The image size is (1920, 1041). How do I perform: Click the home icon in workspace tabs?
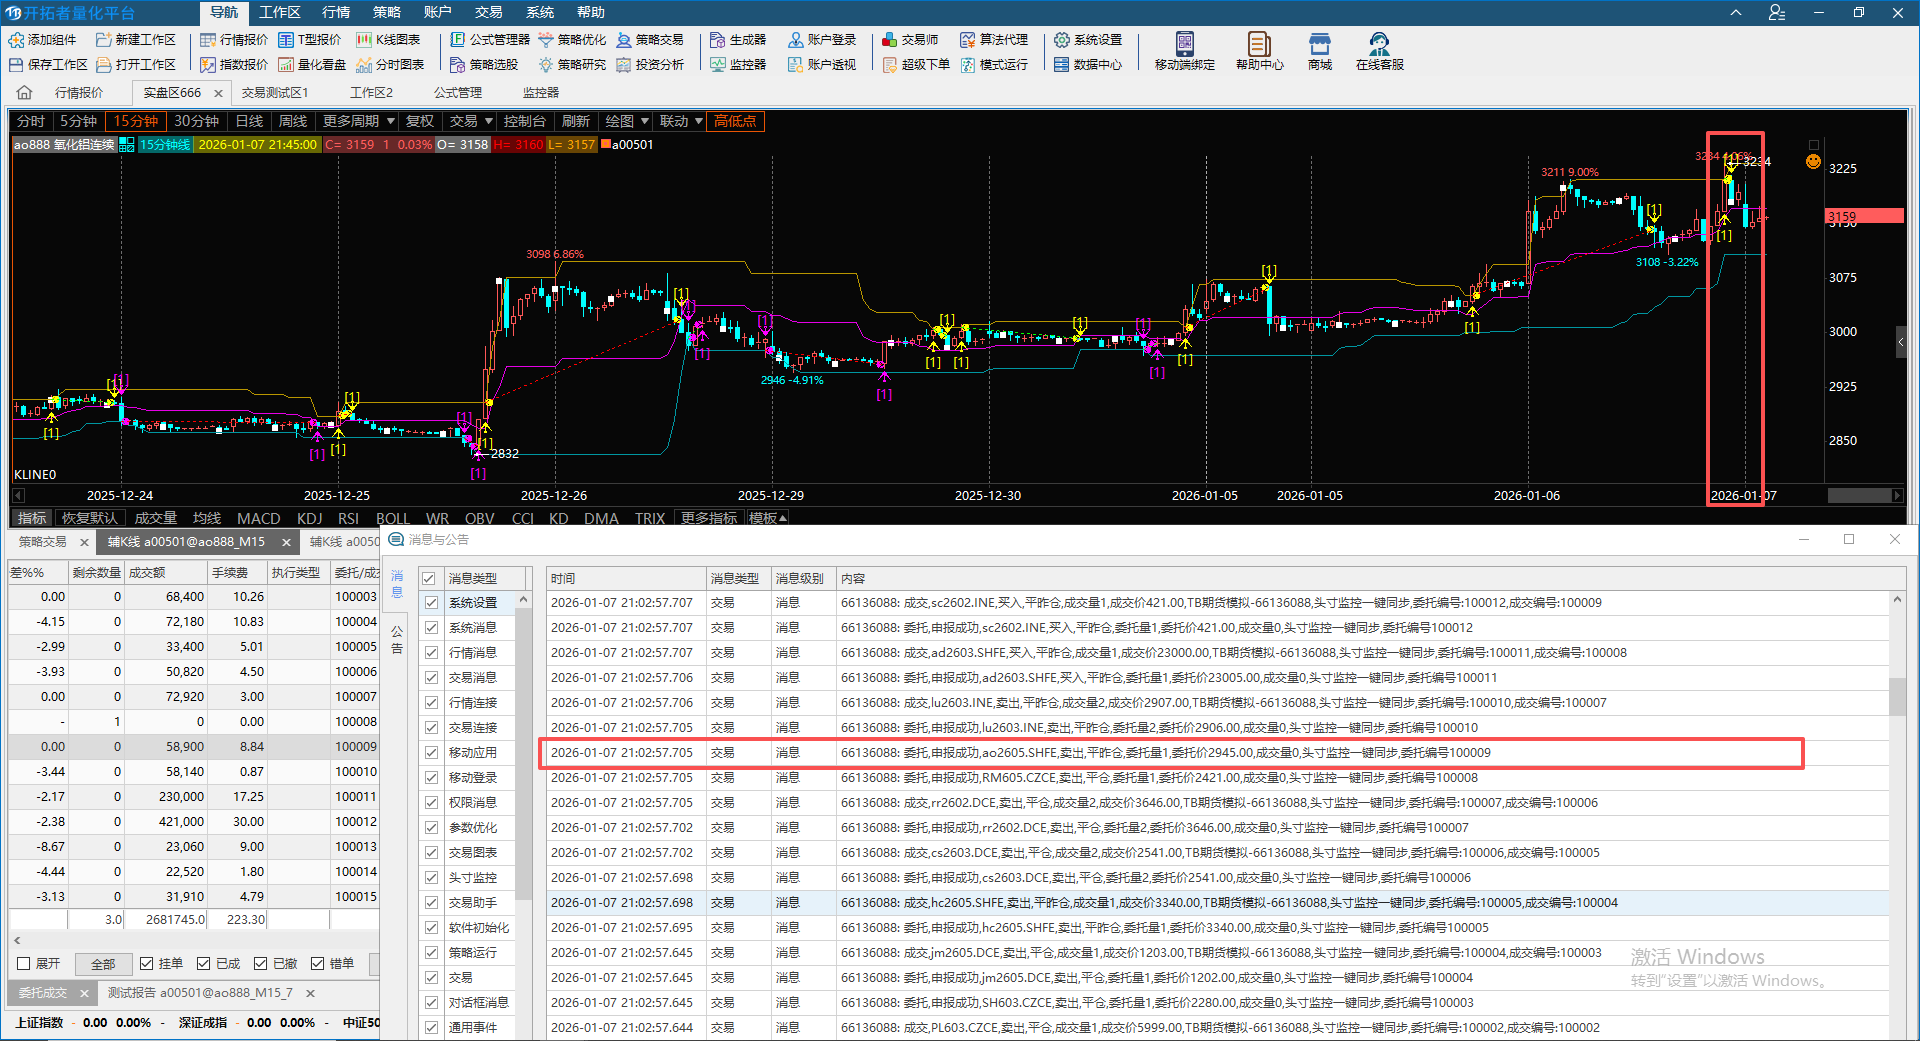click(25, 93)
